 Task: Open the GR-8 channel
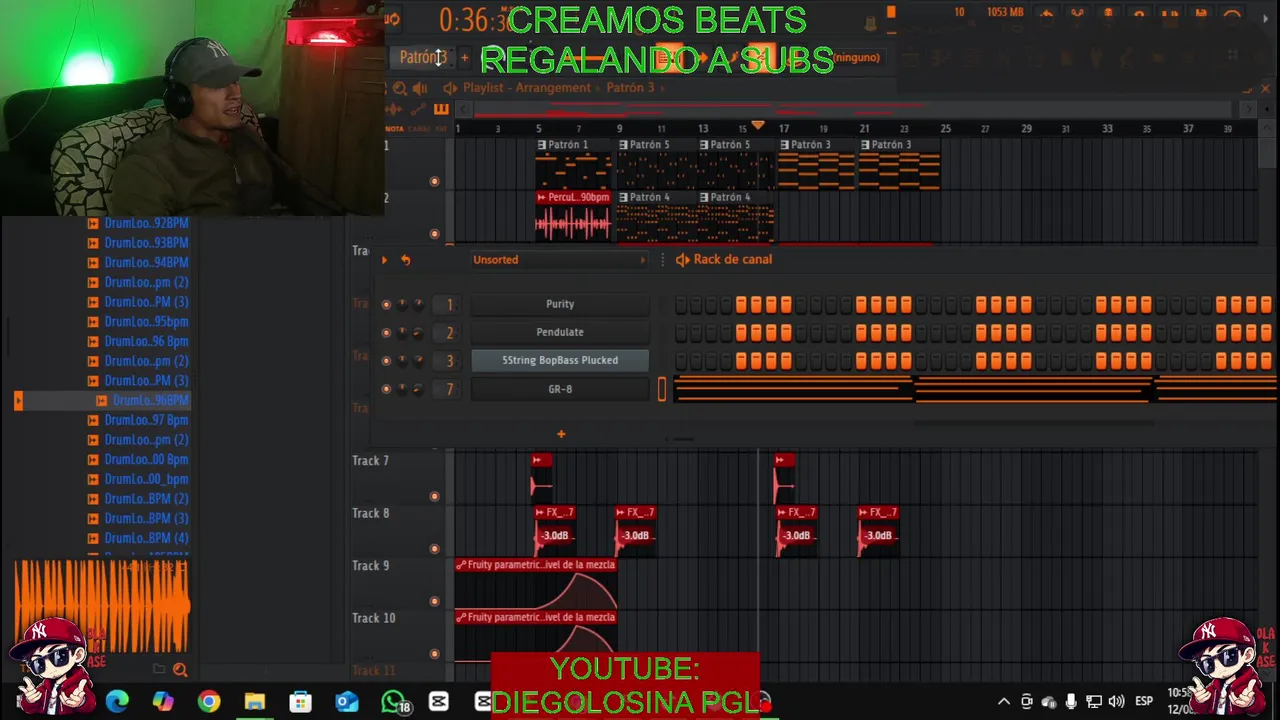[560, 389]
